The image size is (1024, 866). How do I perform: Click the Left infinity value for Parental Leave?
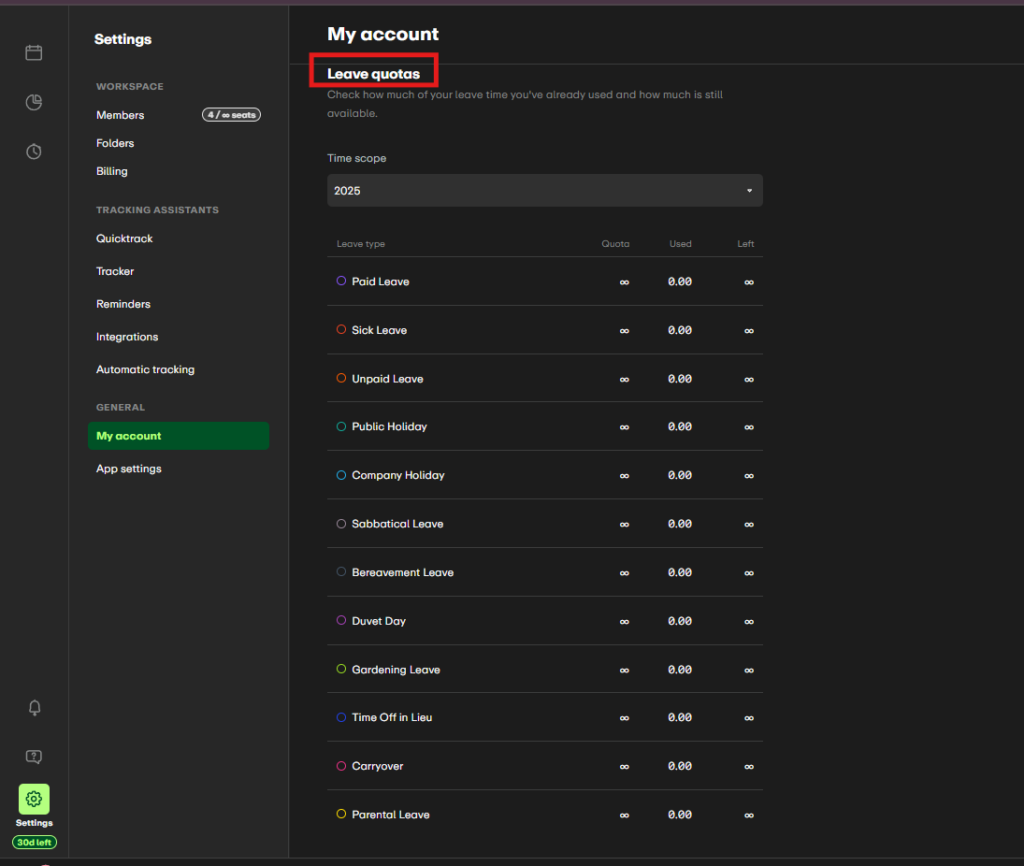(x=749, y=815)
